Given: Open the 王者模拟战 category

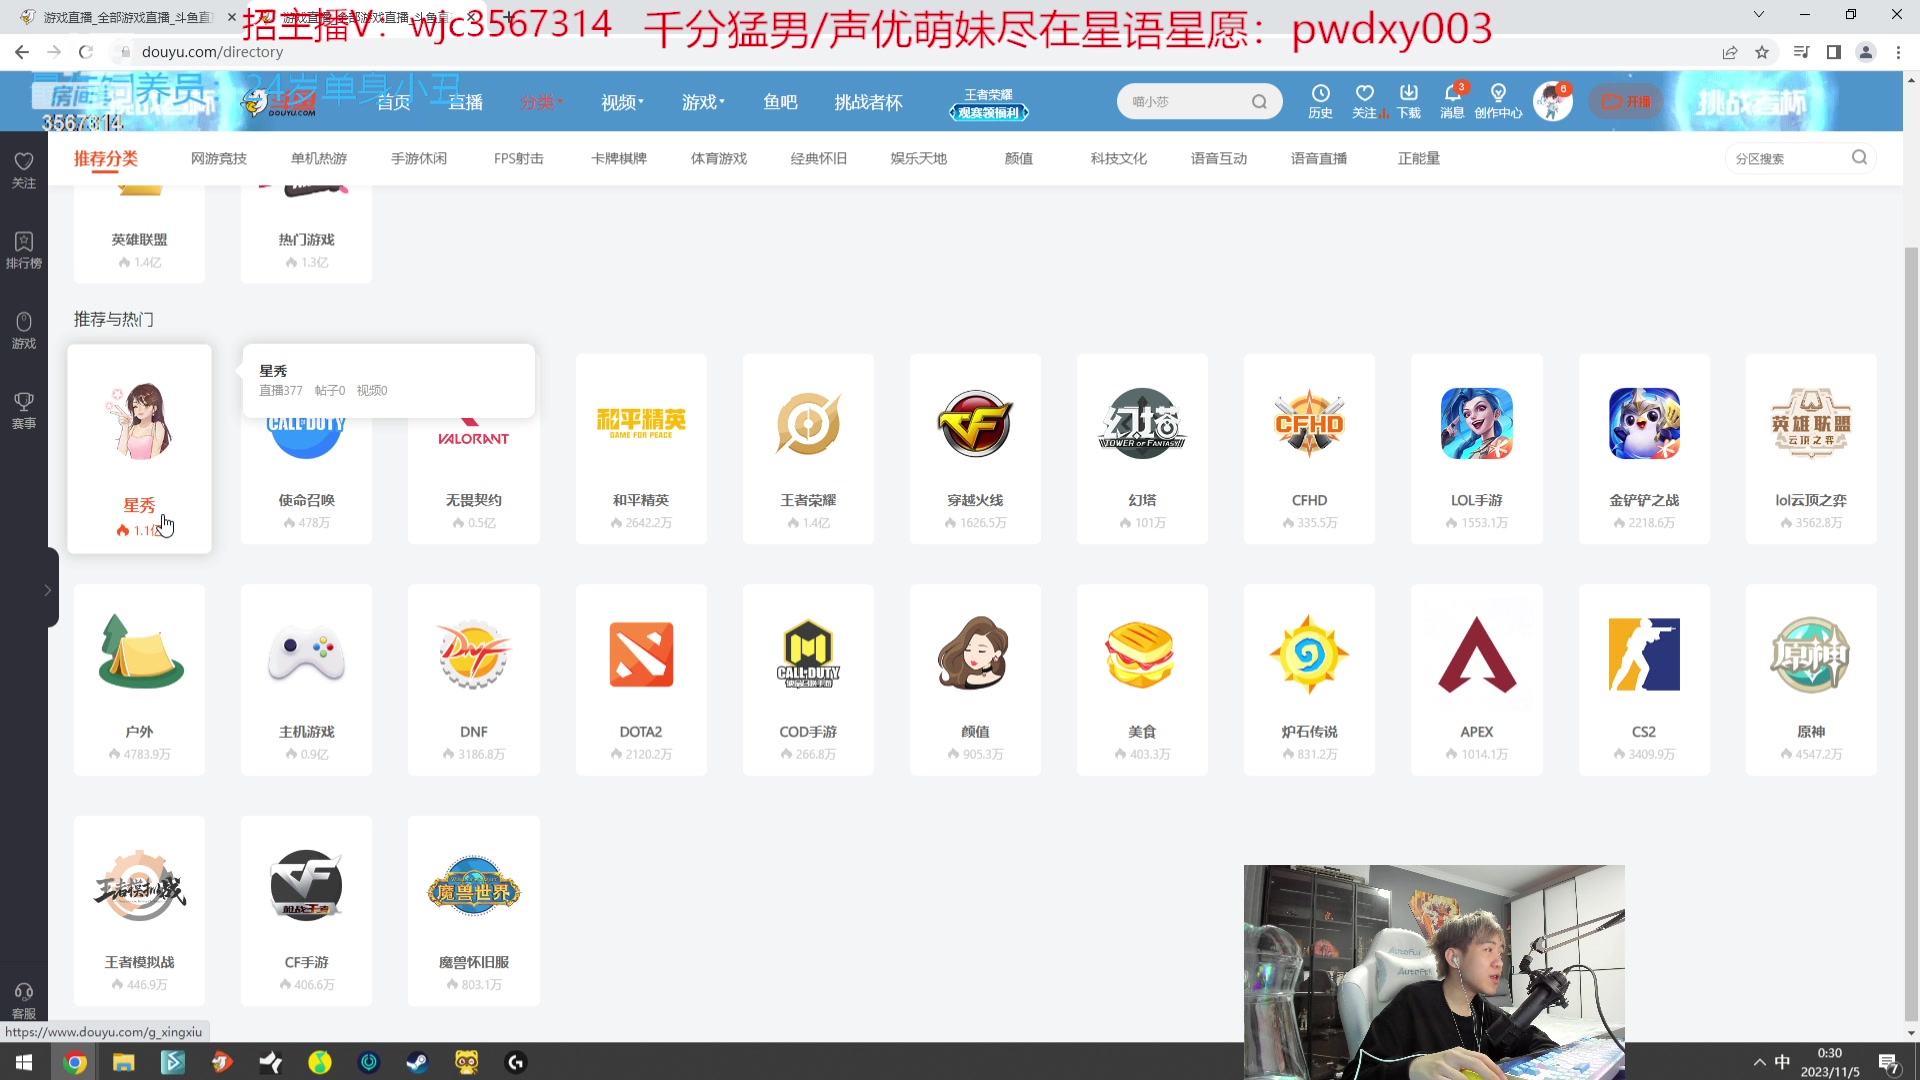Looking at the screenshot, I should point(139,911).
